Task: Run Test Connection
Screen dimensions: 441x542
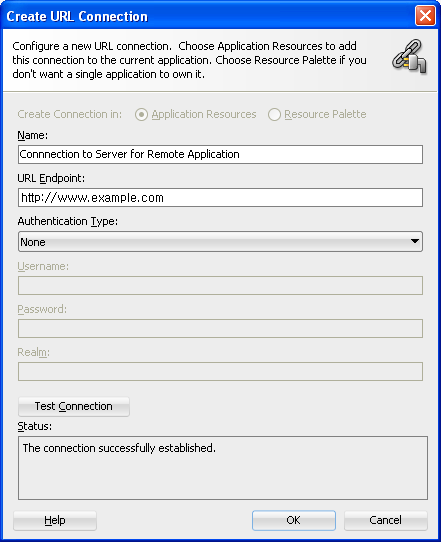Action: point(74,406)
